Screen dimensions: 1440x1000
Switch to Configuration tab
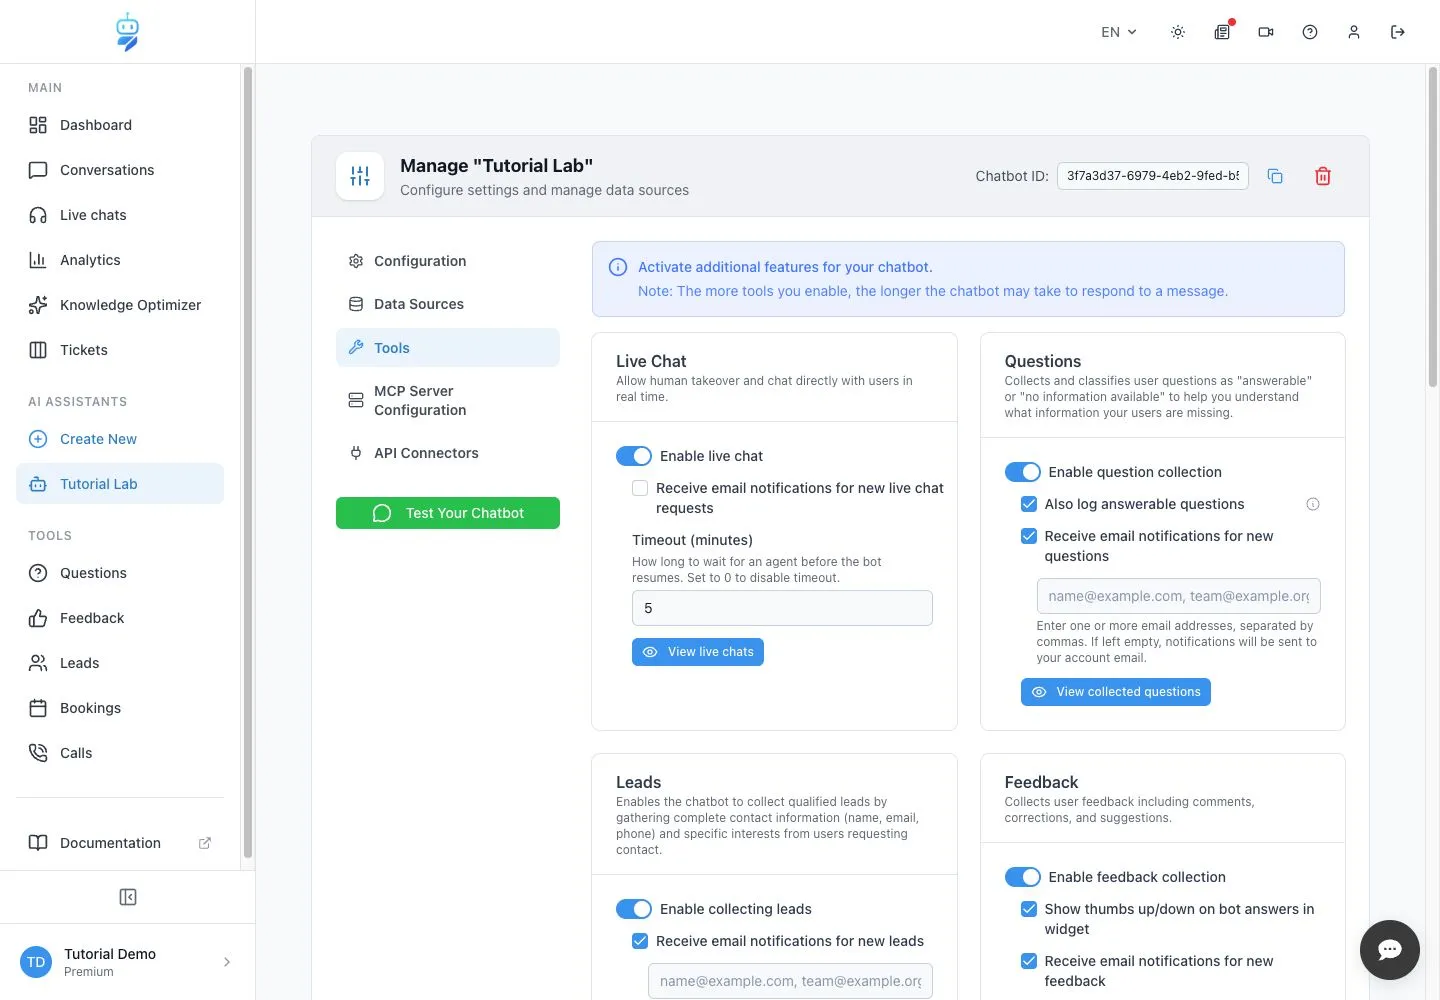click(x=448, y=261)
